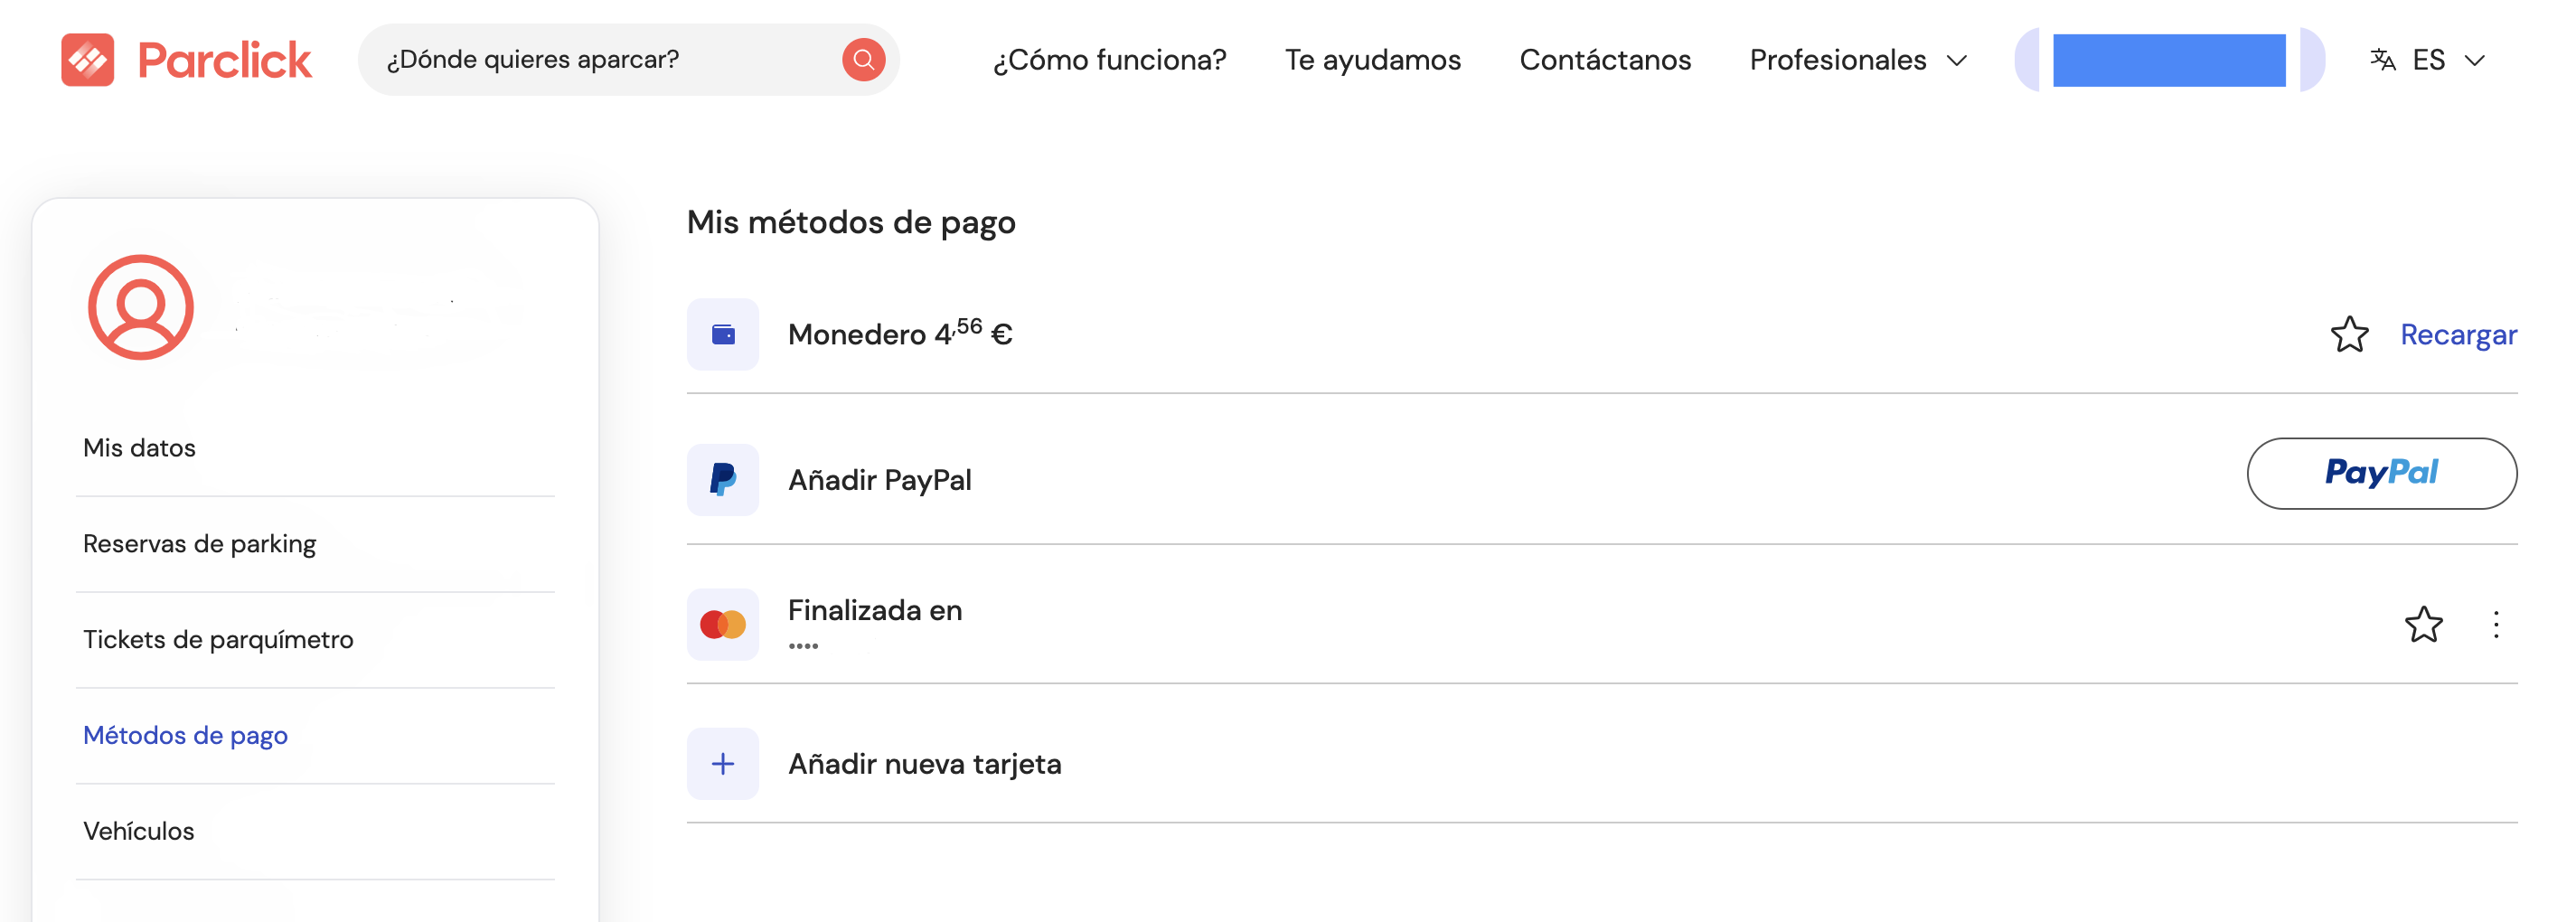The image size is (2576, 922).
Task: Mark the Mastercard as preferred payment method
Action: click(2424, 624)
